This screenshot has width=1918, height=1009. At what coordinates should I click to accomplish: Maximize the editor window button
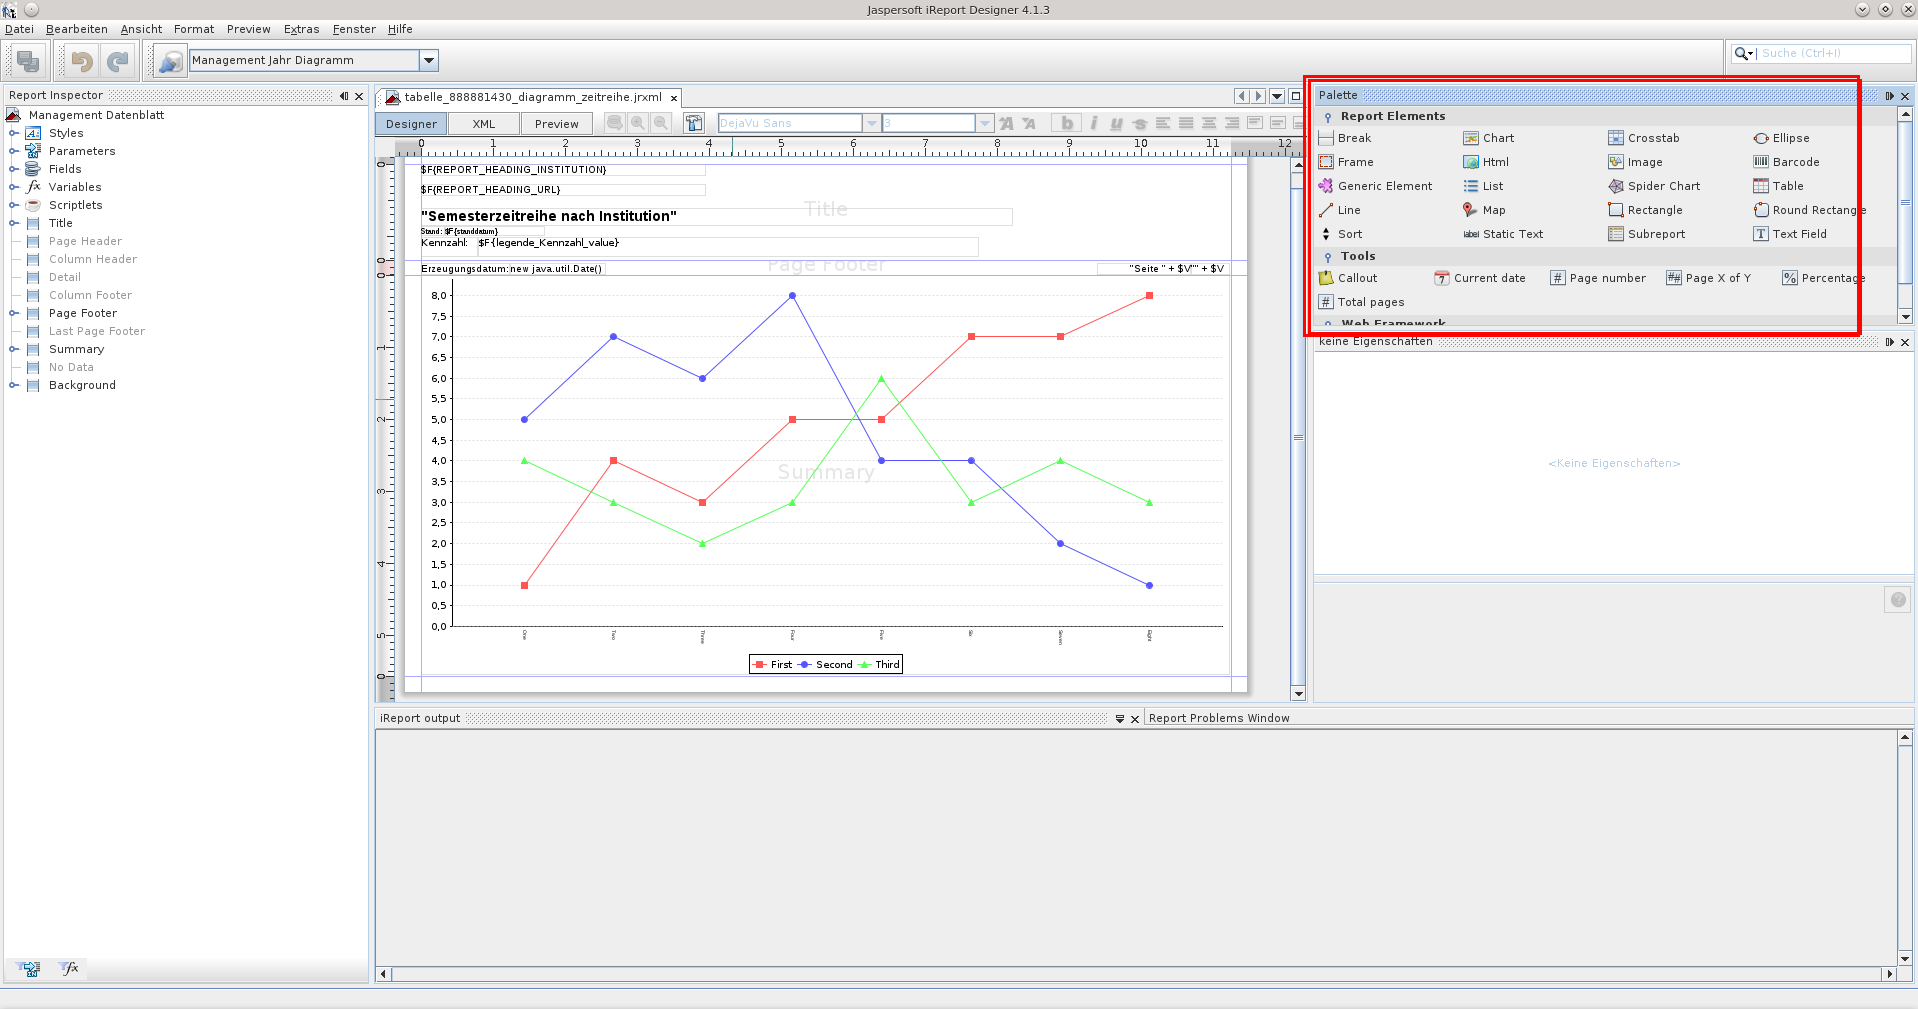click(x=1296, y=96)
